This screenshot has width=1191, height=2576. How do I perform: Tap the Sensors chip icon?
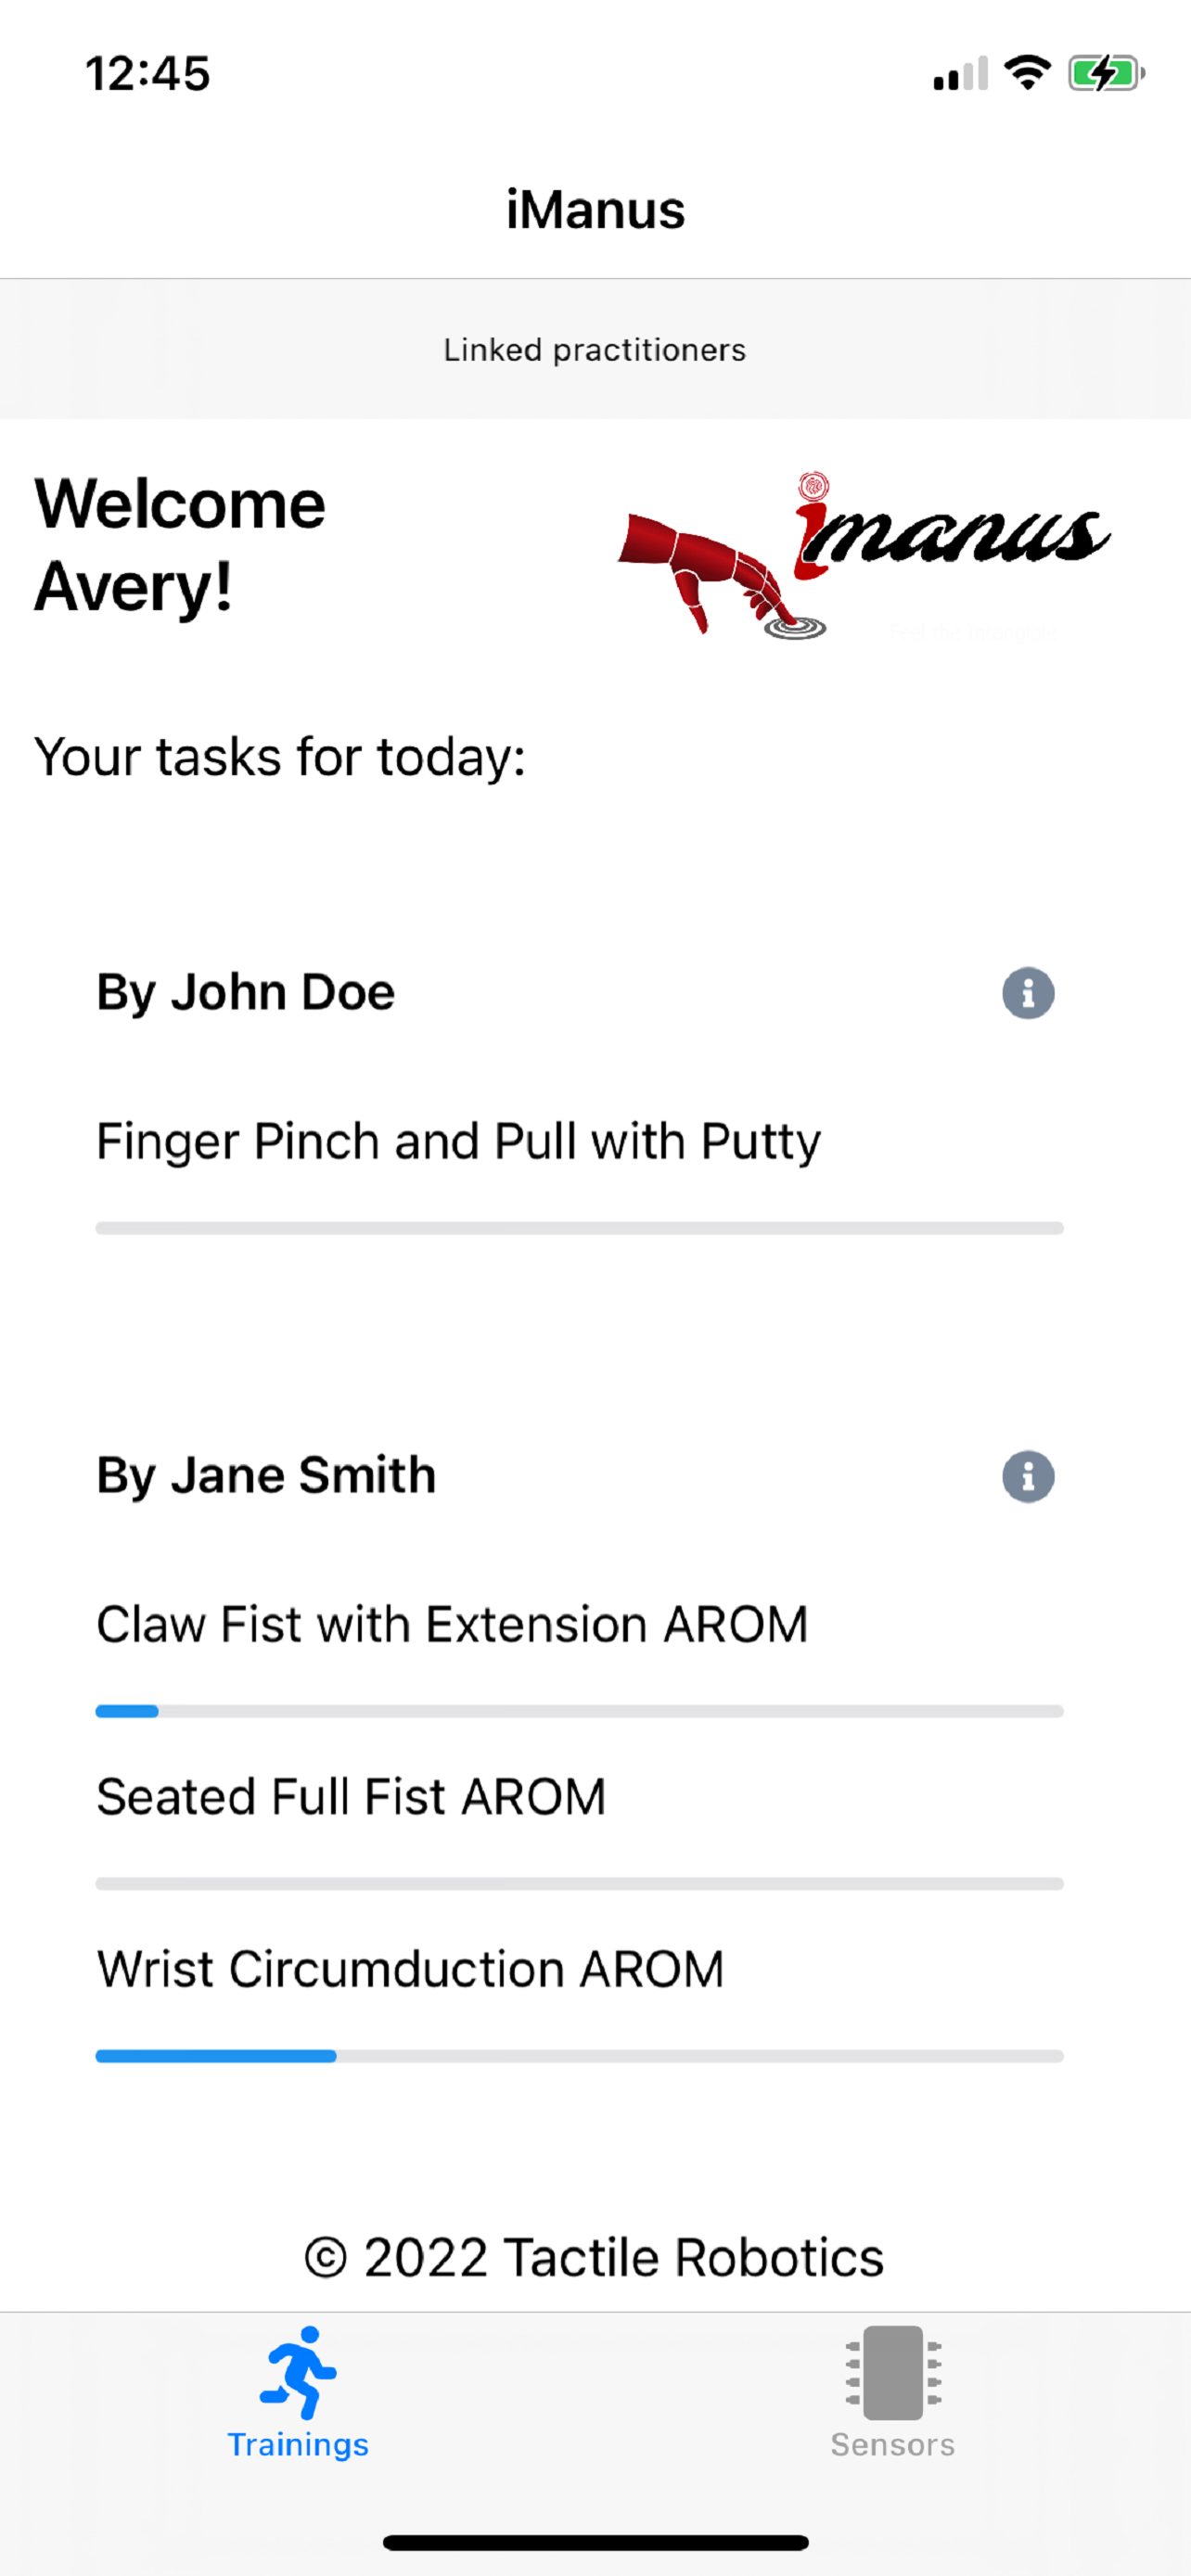click(893, 2372)
